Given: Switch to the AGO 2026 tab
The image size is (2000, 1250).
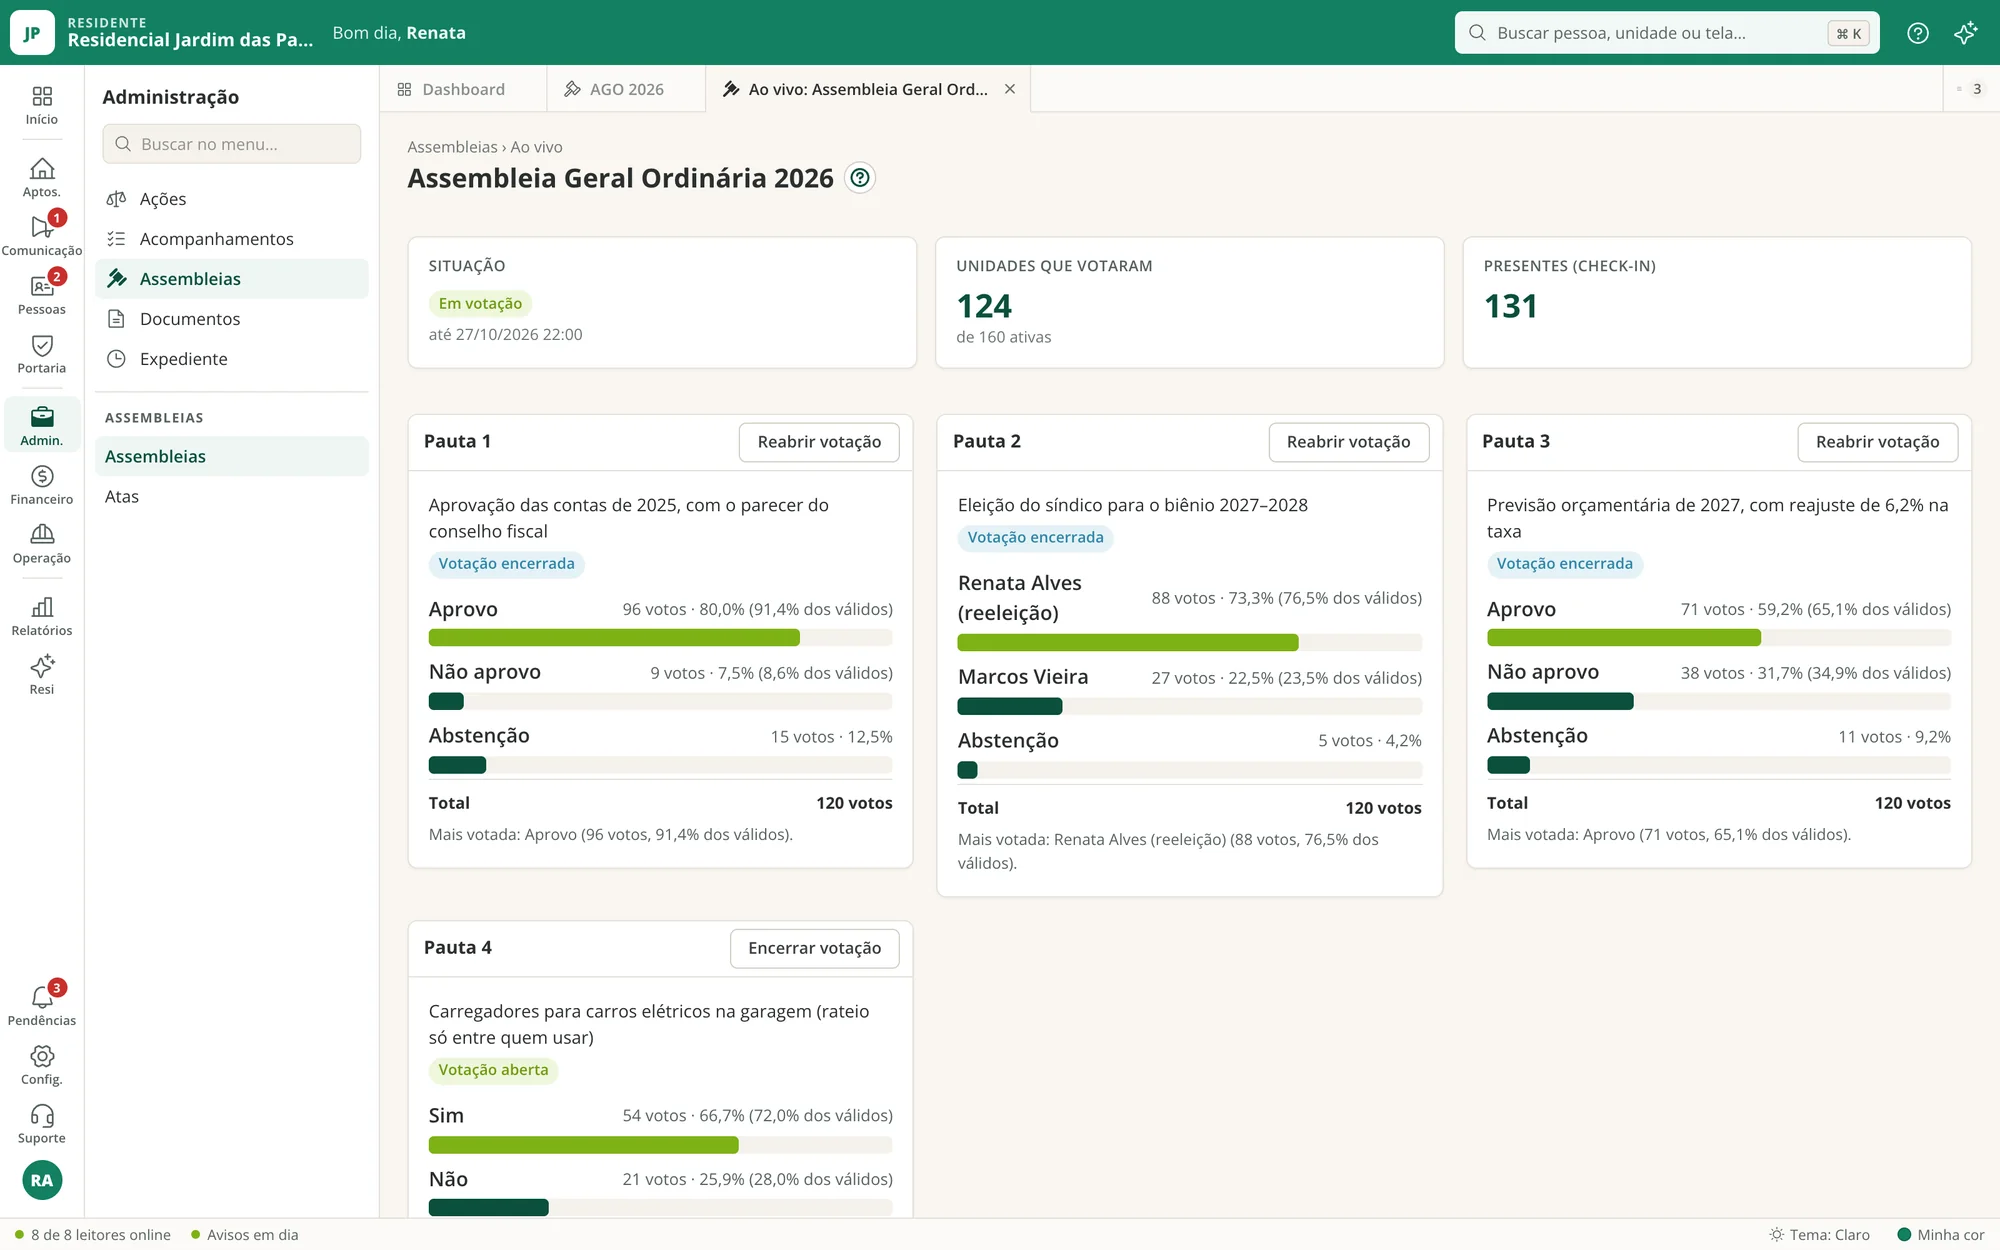Looking at the screenshot, I should [614, 89].
